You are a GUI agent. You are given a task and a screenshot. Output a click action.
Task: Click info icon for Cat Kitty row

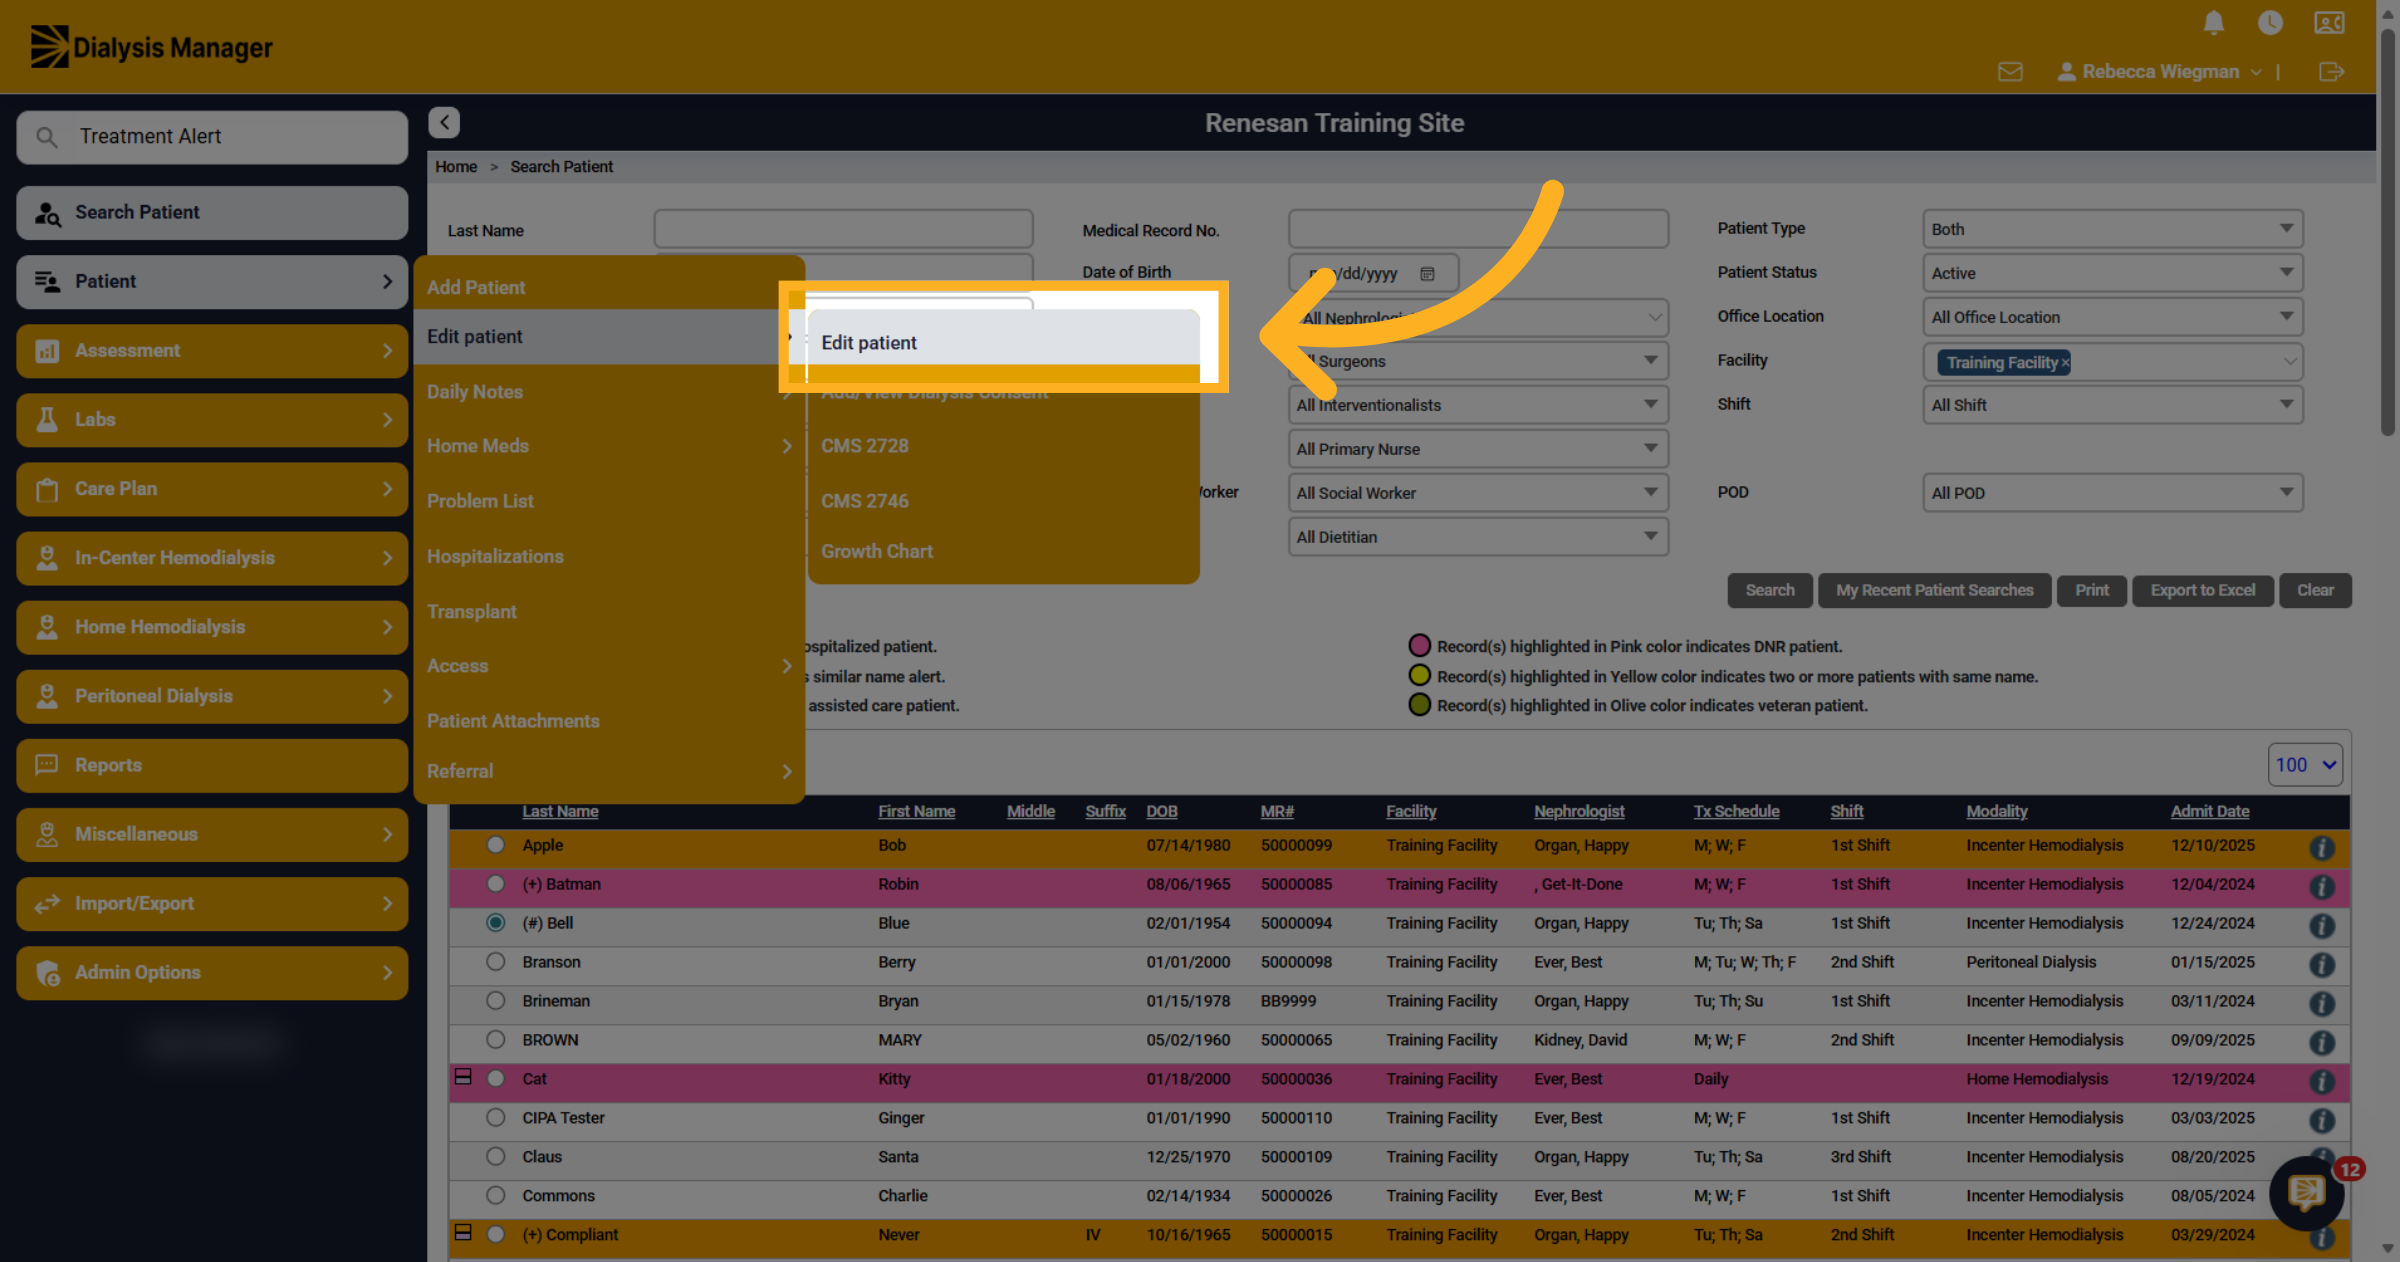click(2322, 1082)
